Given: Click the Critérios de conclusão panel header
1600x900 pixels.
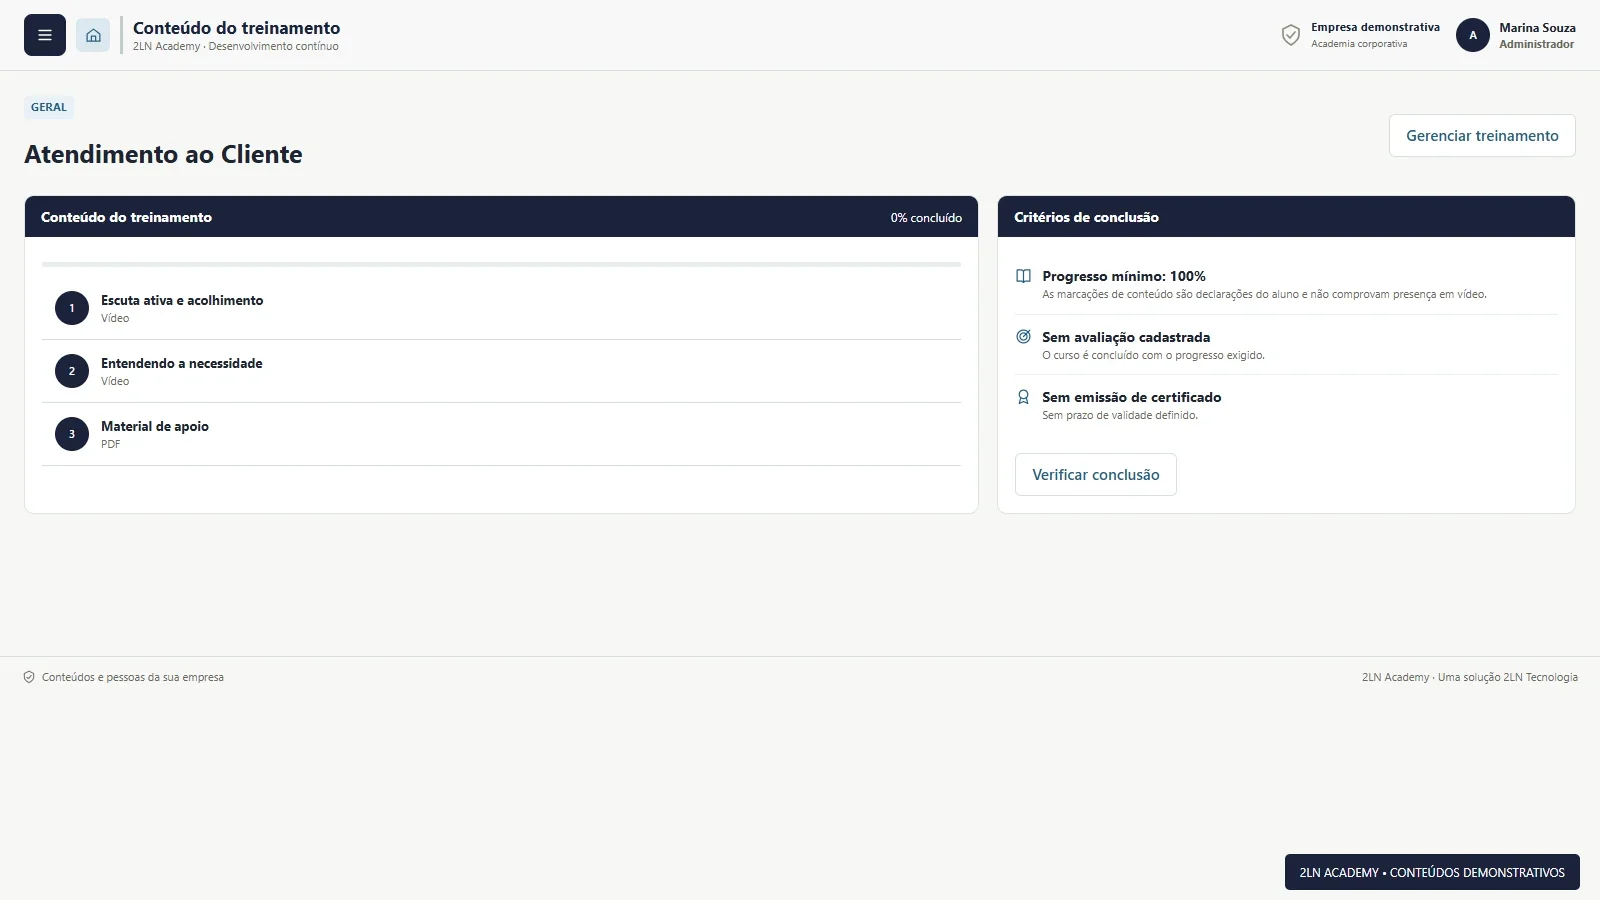Looking at the screenshot, I should coord(1286,217).
